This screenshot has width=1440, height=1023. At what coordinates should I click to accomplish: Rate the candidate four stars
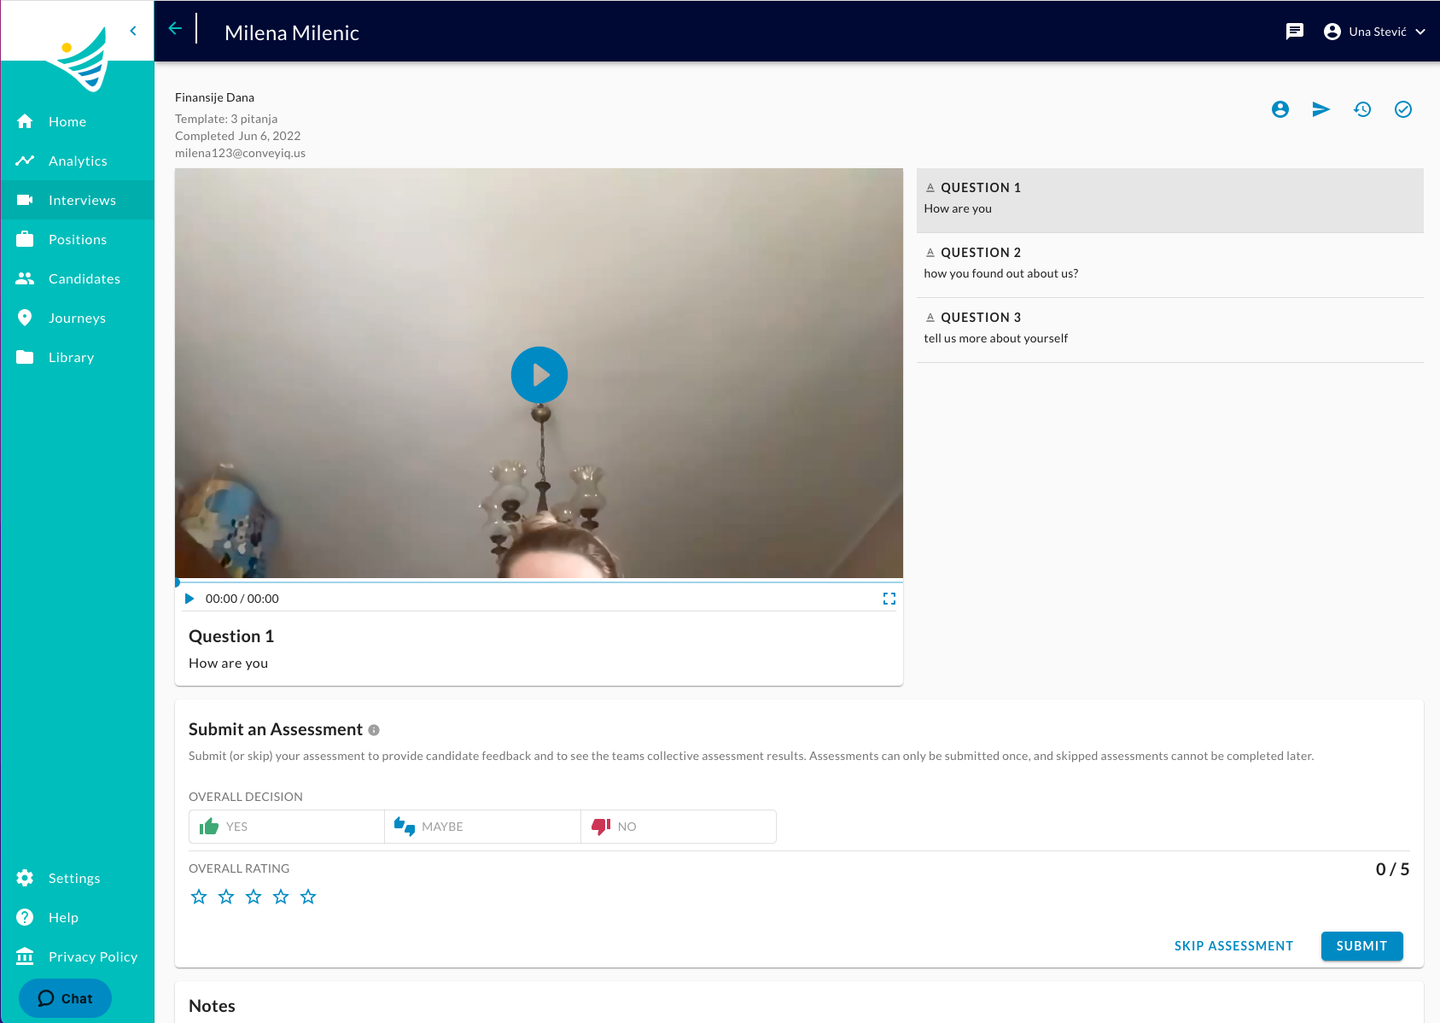tap(281, 897)
